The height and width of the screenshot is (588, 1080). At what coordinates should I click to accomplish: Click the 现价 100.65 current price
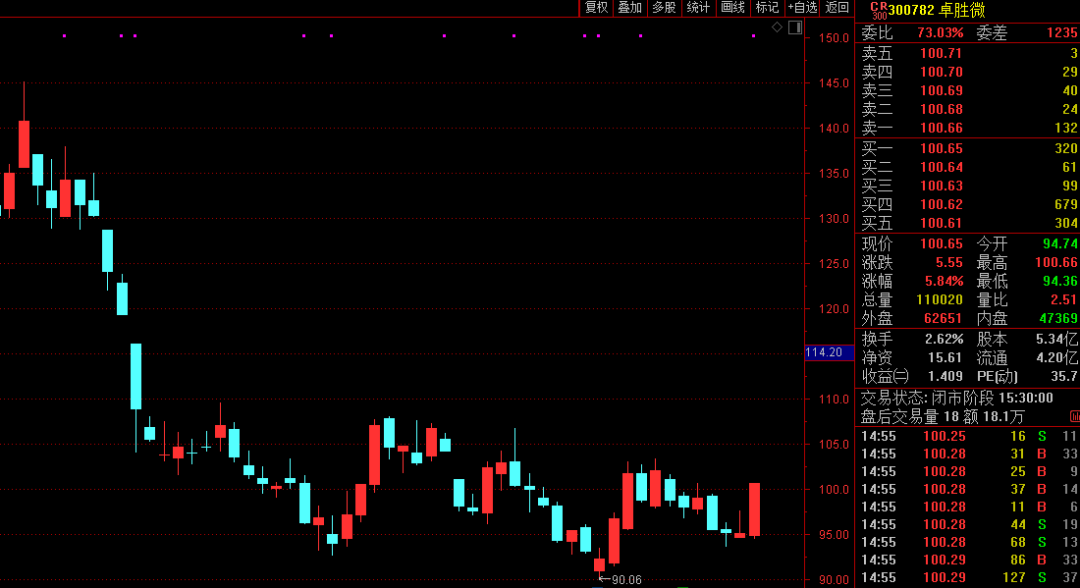(x=941, y=244)
